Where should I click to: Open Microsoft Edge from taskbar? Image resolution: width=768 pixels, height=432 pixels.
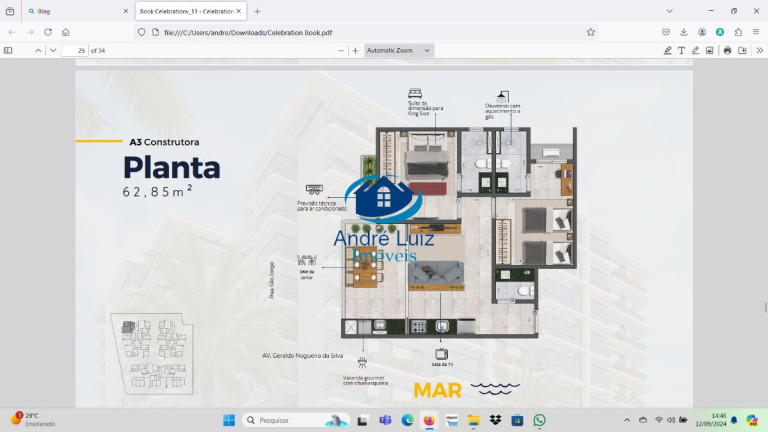pos(407,420)
